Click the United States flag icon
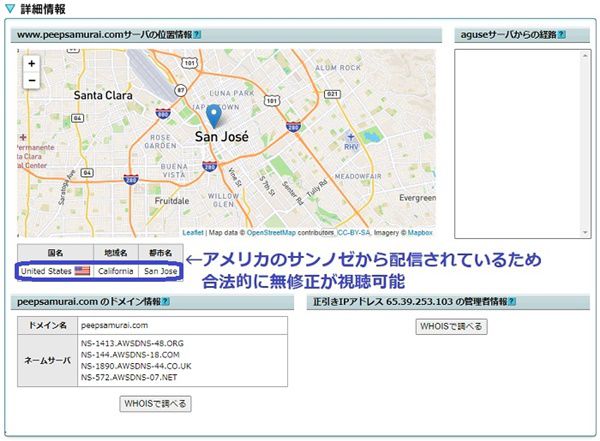 [82, 271]
